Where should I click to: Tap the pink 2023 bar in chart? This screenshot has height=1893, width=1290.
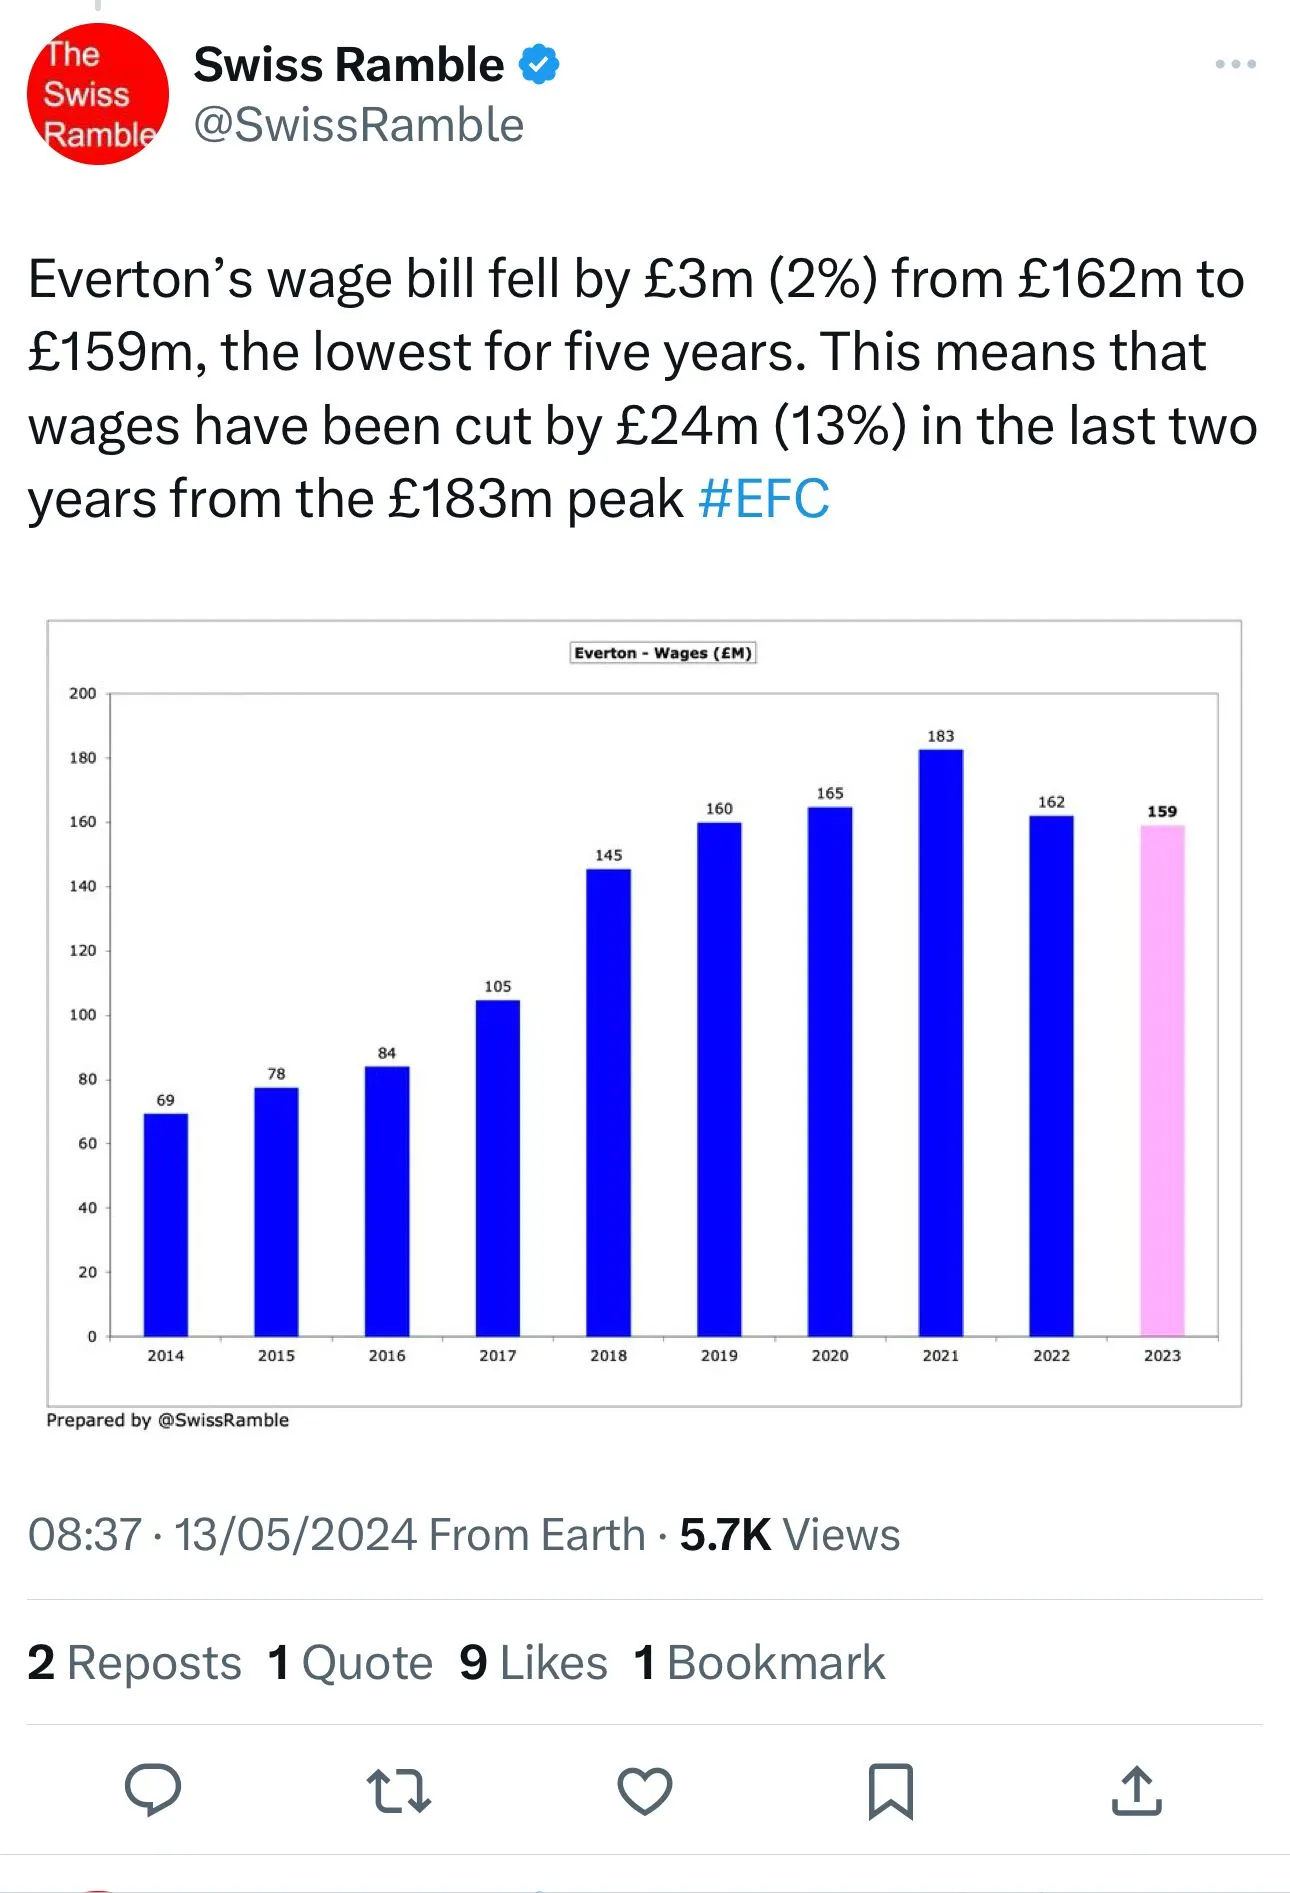coord(1162,1080)
